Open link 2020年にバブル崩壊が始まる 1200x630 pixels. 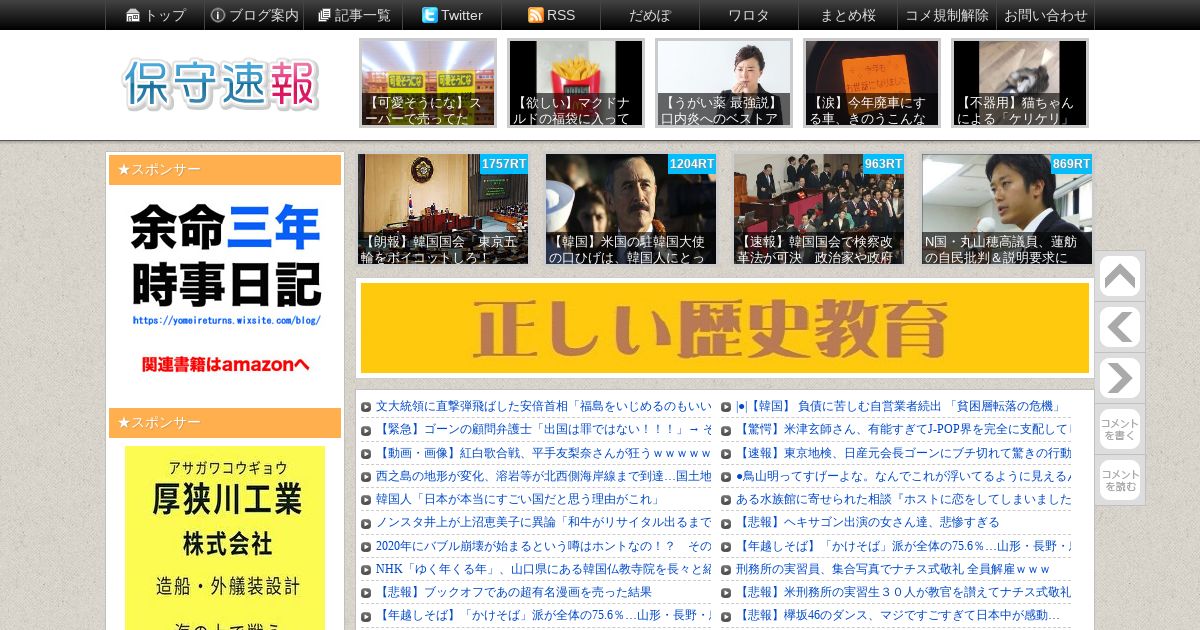(543, 546)
